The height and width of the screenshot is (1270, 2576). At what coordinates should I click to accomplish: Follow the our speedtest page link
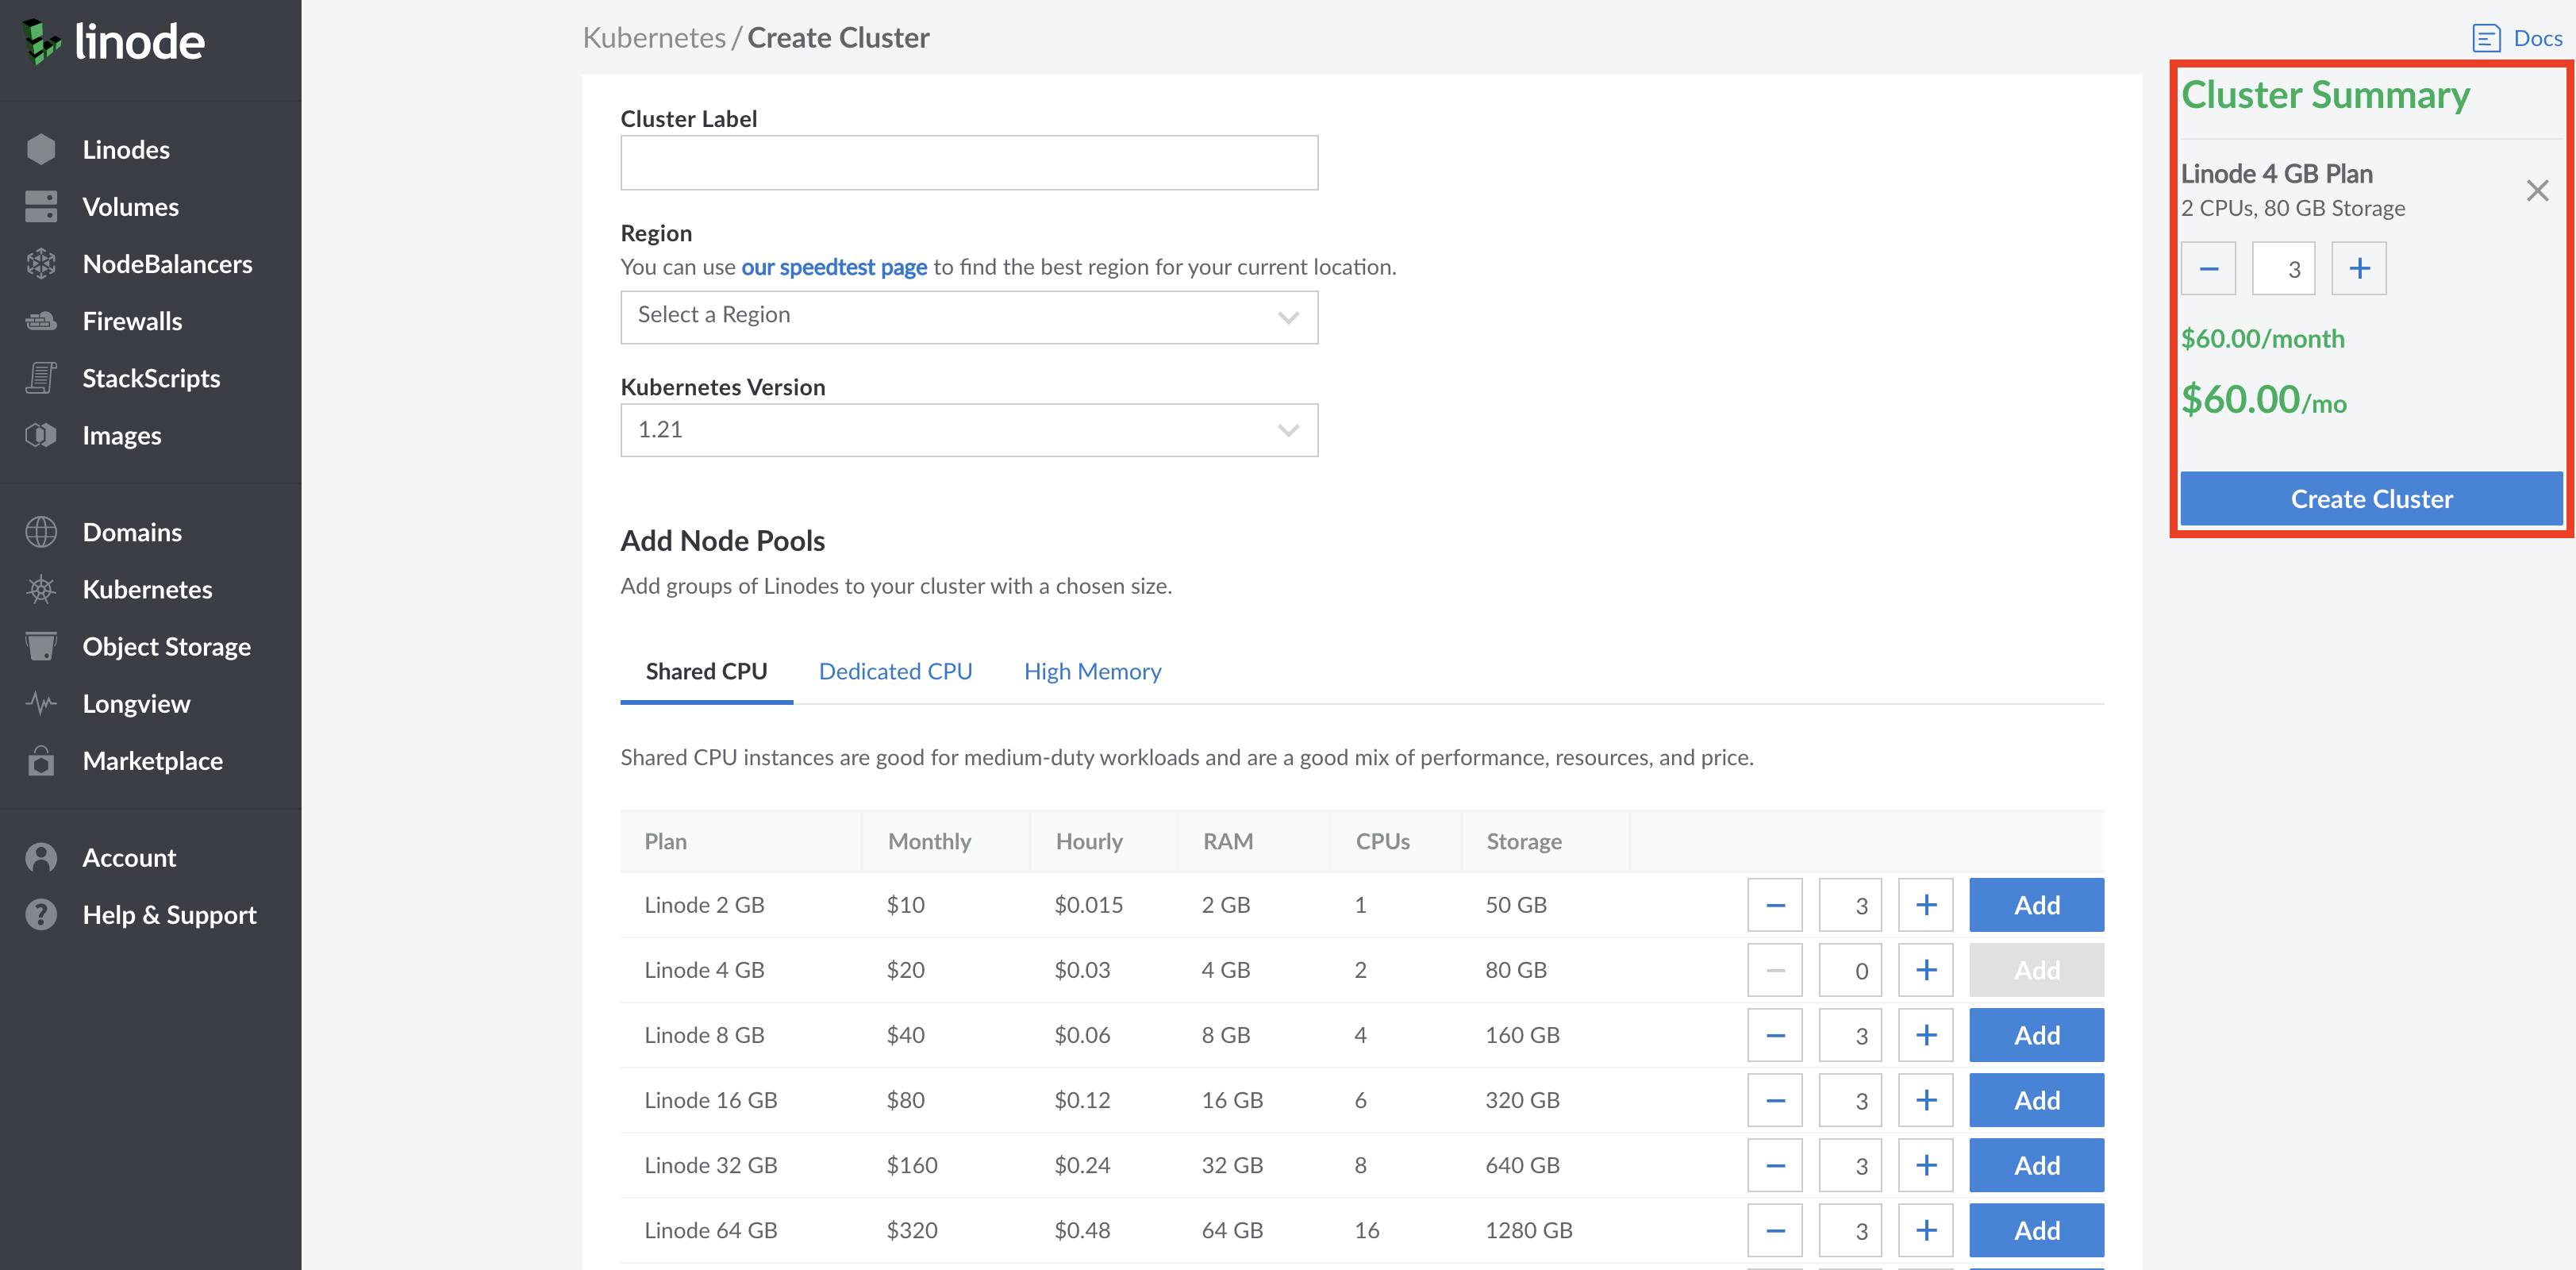point(834,267)
